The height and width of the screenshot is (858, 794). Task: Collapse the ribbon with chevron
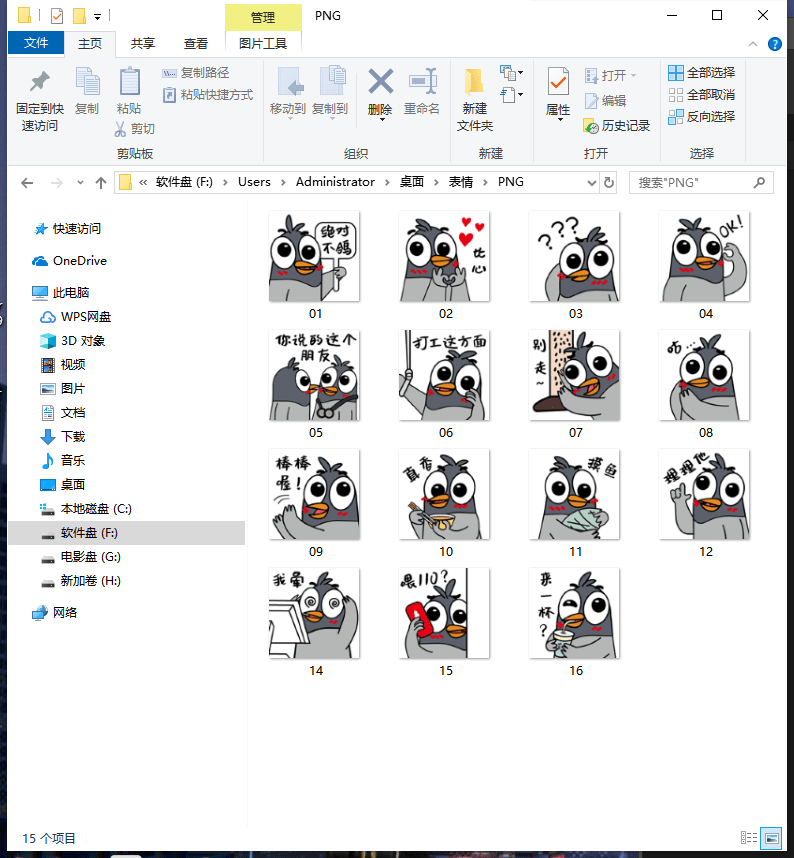[x=753, y=44]
